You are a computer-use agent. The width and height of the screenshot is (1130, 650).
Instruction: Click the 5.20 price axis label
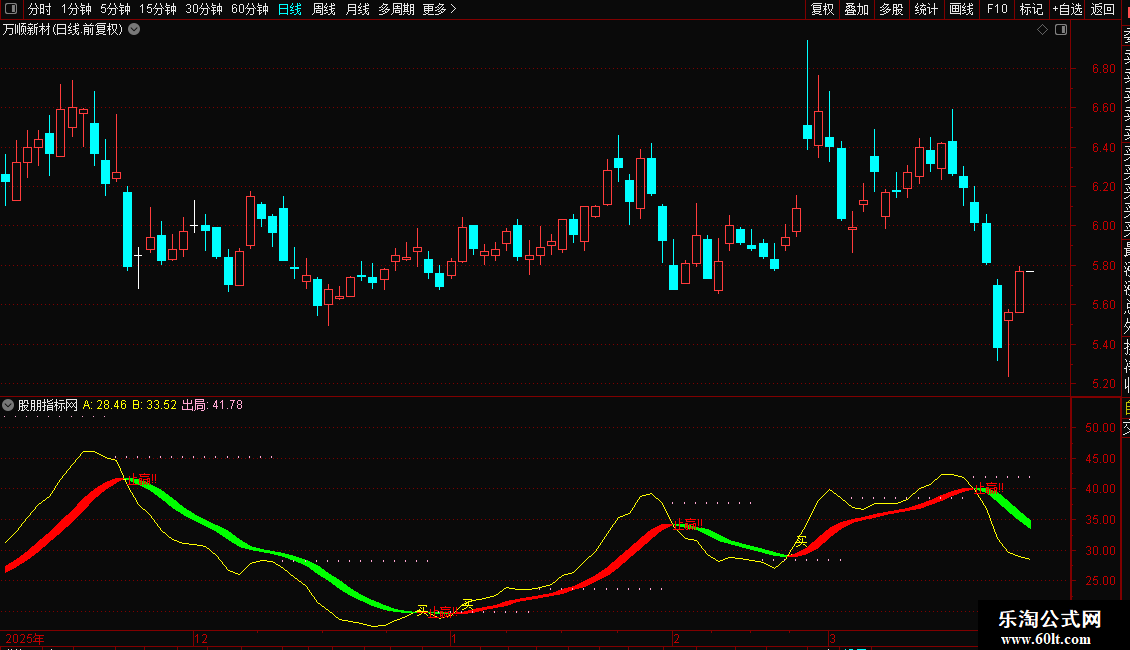(1103, 384)
